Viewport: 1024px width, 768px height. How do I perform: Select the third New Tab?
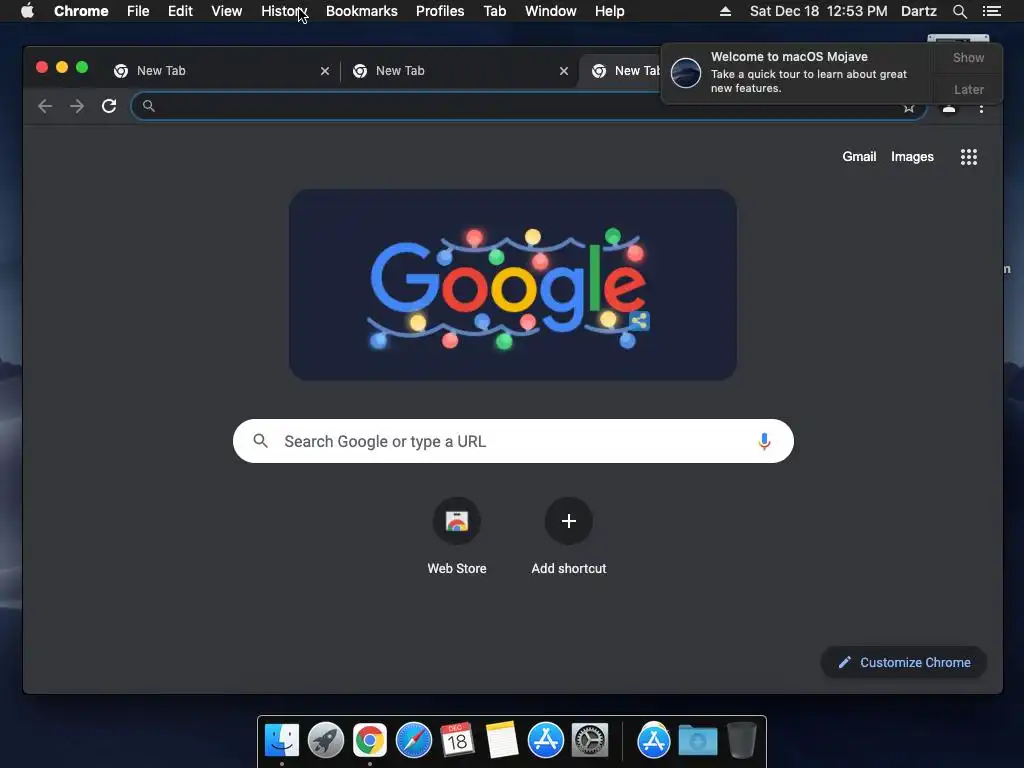(x=620, y=71)
